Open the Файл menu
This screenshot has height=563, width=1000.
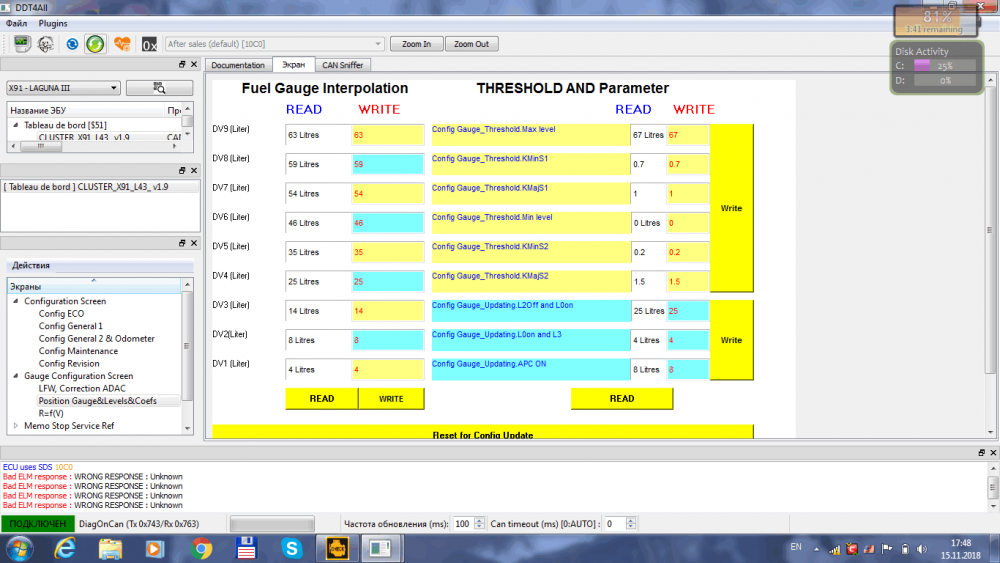[x=17, y=23]
